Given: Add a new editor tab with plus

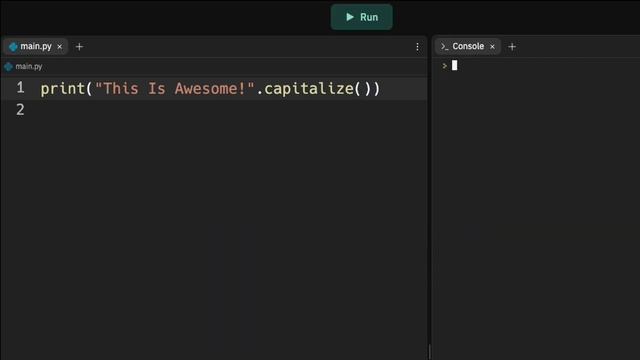Looking at the screenshot, I should point(79,47).
